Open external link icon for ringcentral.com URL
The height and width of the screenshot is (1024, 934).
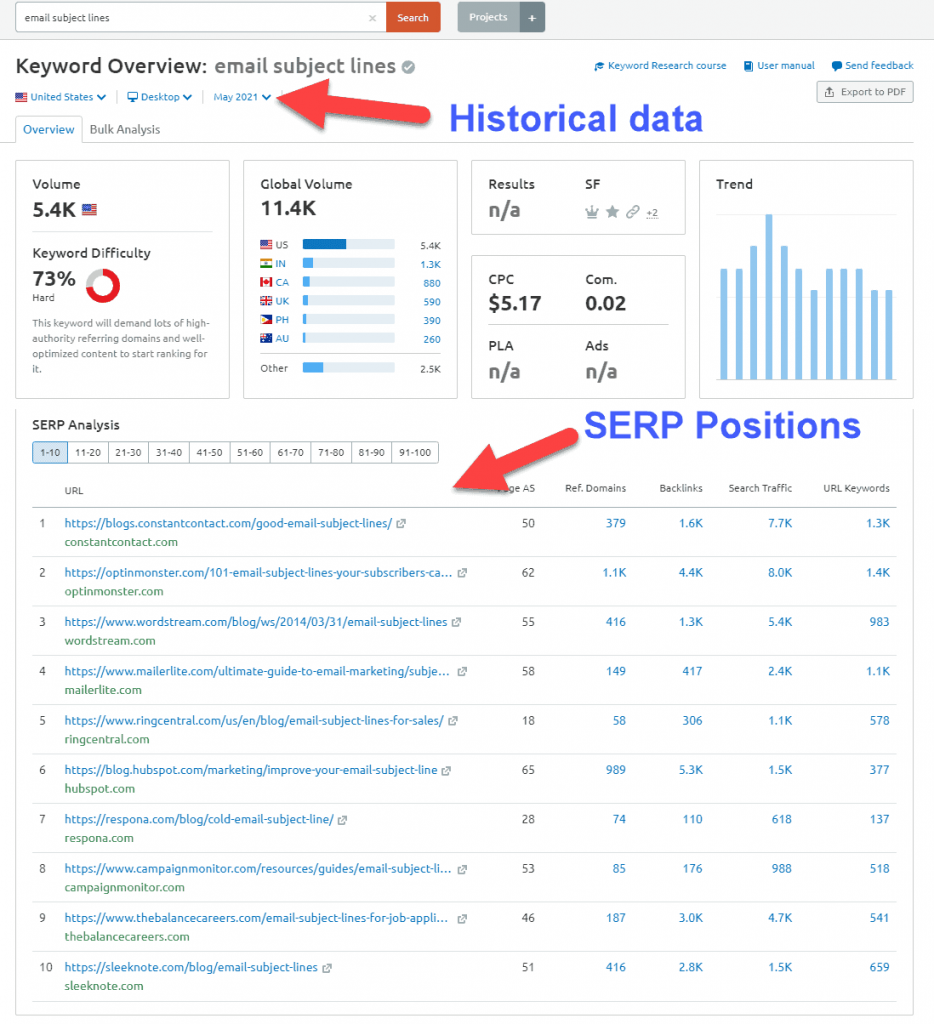(453, 721)
